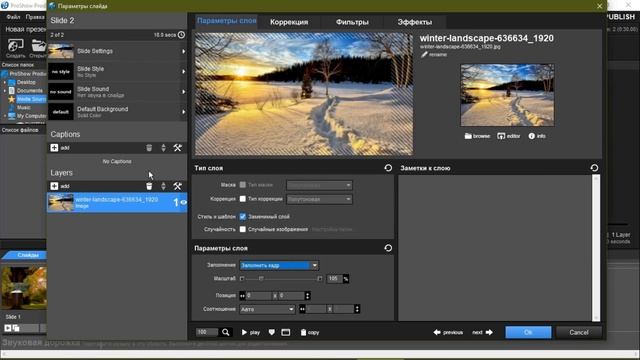Switch to Коррекция tab
Screen dimensions: 640x360
coord(289,22)
